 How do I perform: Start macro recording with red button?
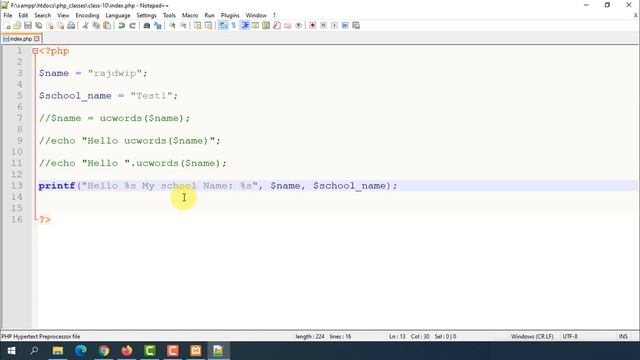click(x=313, y=25)
